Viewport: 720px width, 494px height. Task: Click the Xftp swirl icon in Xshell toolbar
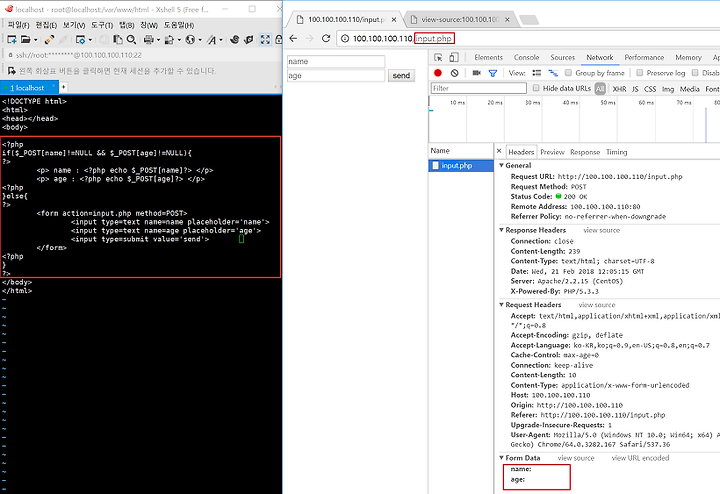(235, 39)
